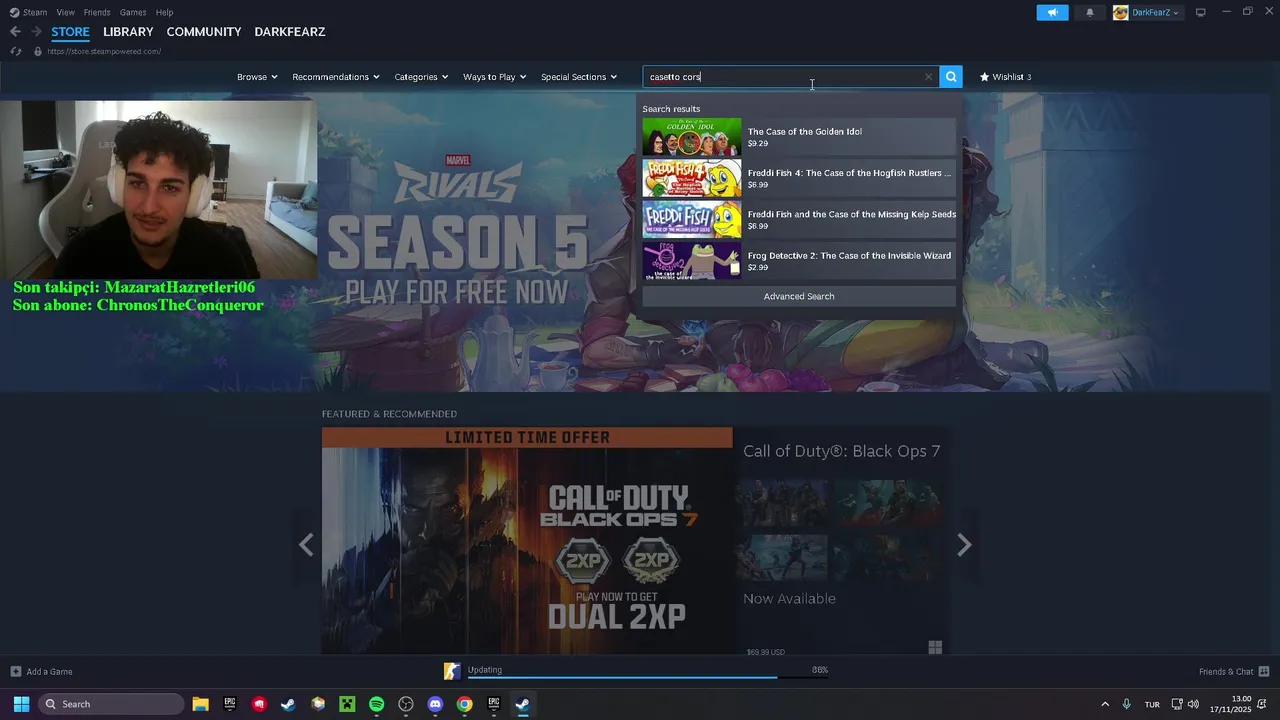The image size is (1280, 720).
Task: Click the Windows taskbar Search box
Action: 111,704
